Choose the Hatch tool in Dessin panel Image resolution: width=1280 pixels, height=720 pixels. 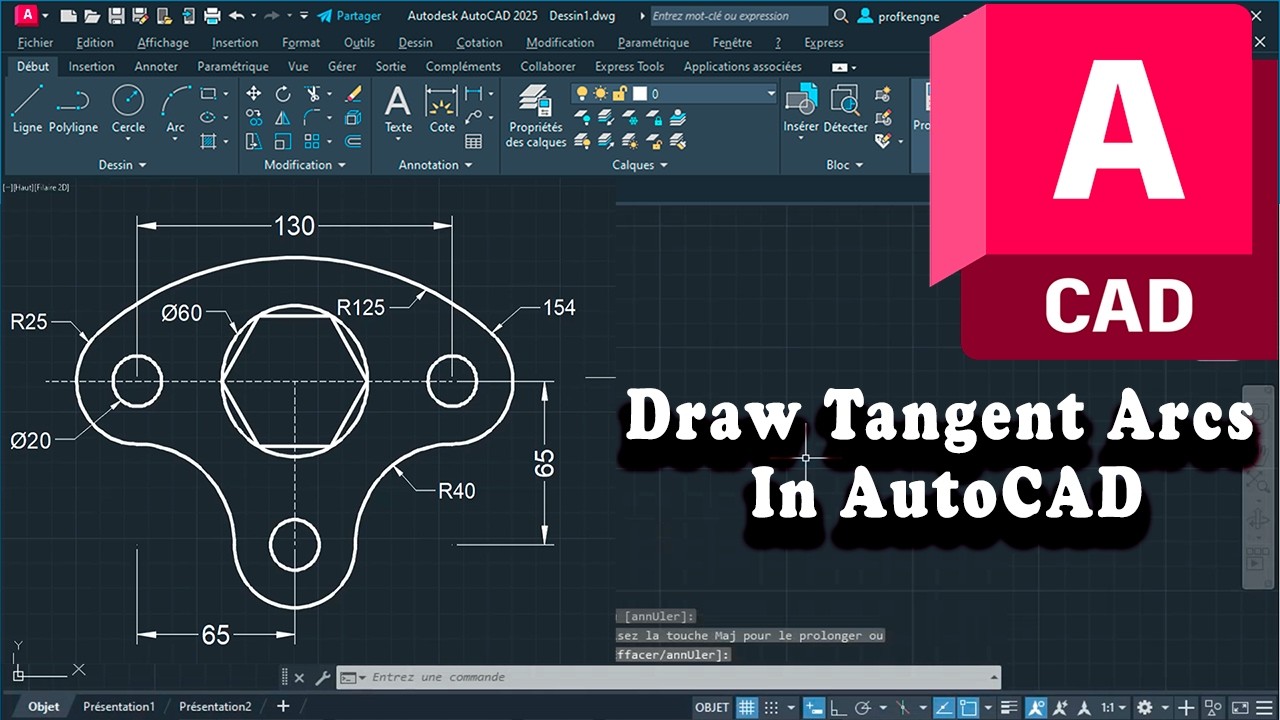208,141
